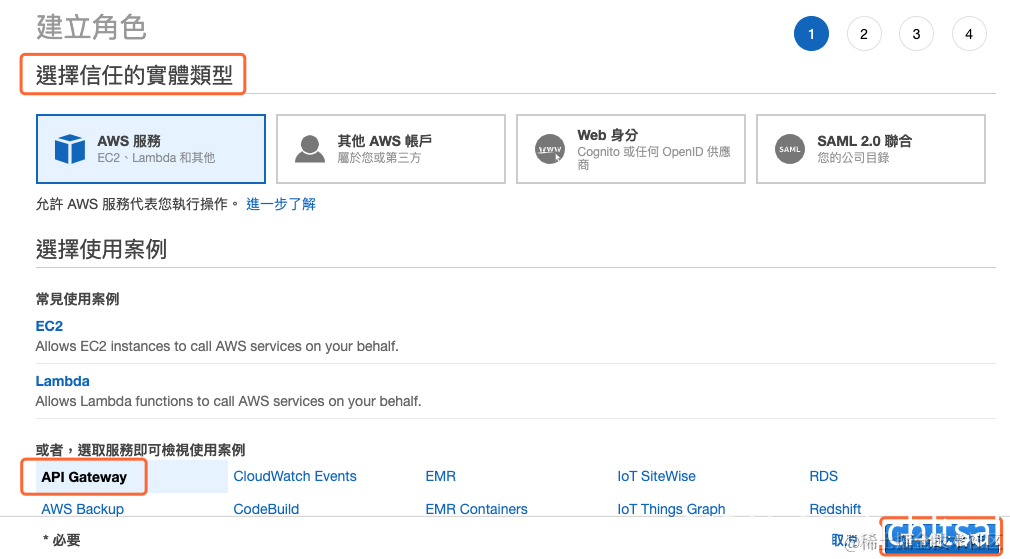This screenshot has height=559, width=1010.
Task: Open the 進一步了解 learn more link
Action: (x=281, y=204)
